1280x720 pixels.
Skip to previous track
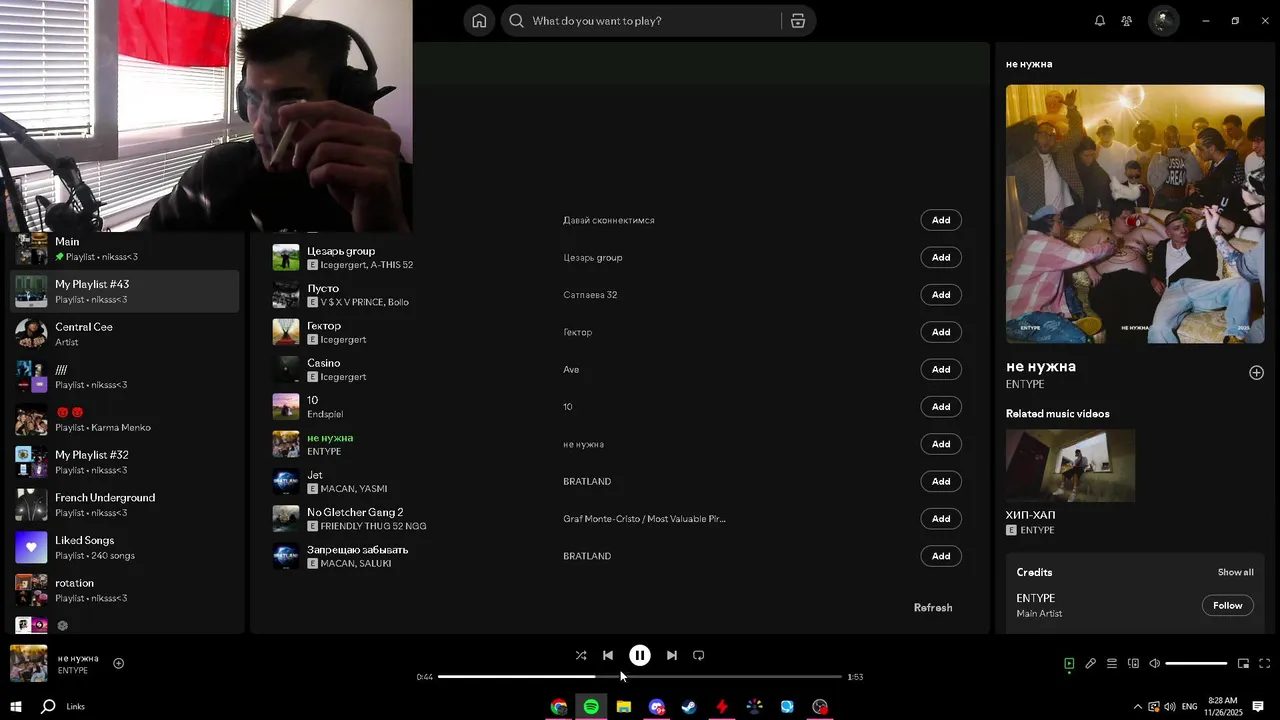[x=608, y=656]
